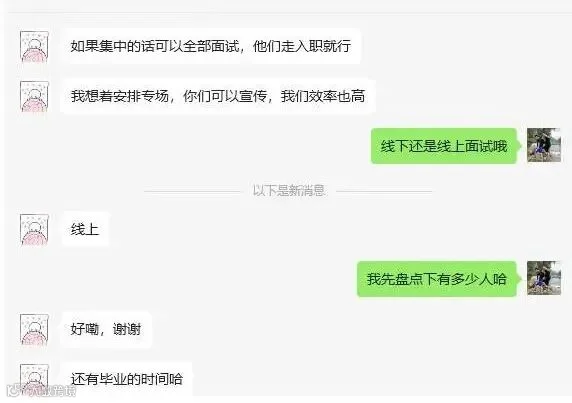Select message bubble '如果集中的话可以全部面试，他们走入职就行'
This screenshot has height=403, width=572.
[211, 46]
